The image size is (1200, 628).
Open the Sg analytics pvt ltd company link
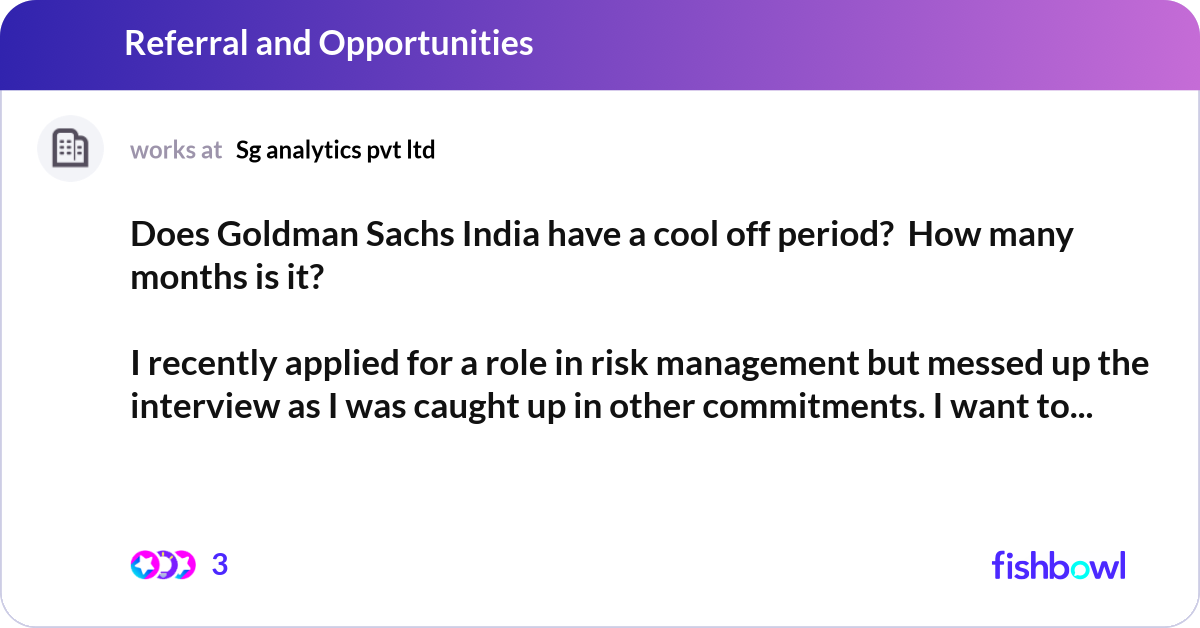pyautogui.click(x=335, y=150)
